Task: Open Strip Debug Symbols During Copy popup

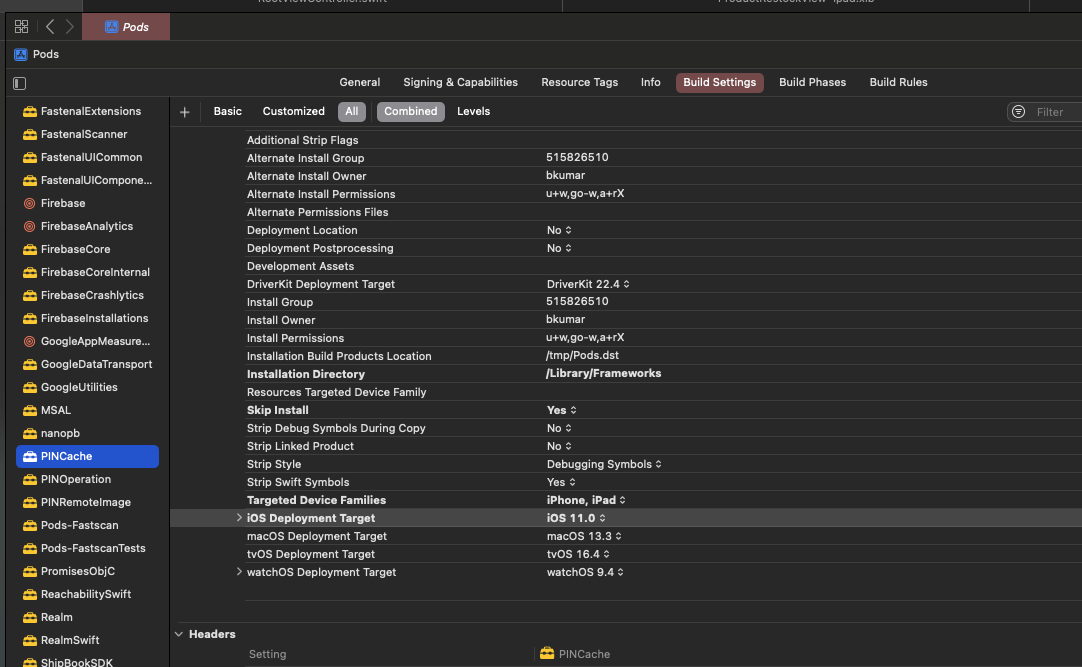Action: tap(559, 428)
